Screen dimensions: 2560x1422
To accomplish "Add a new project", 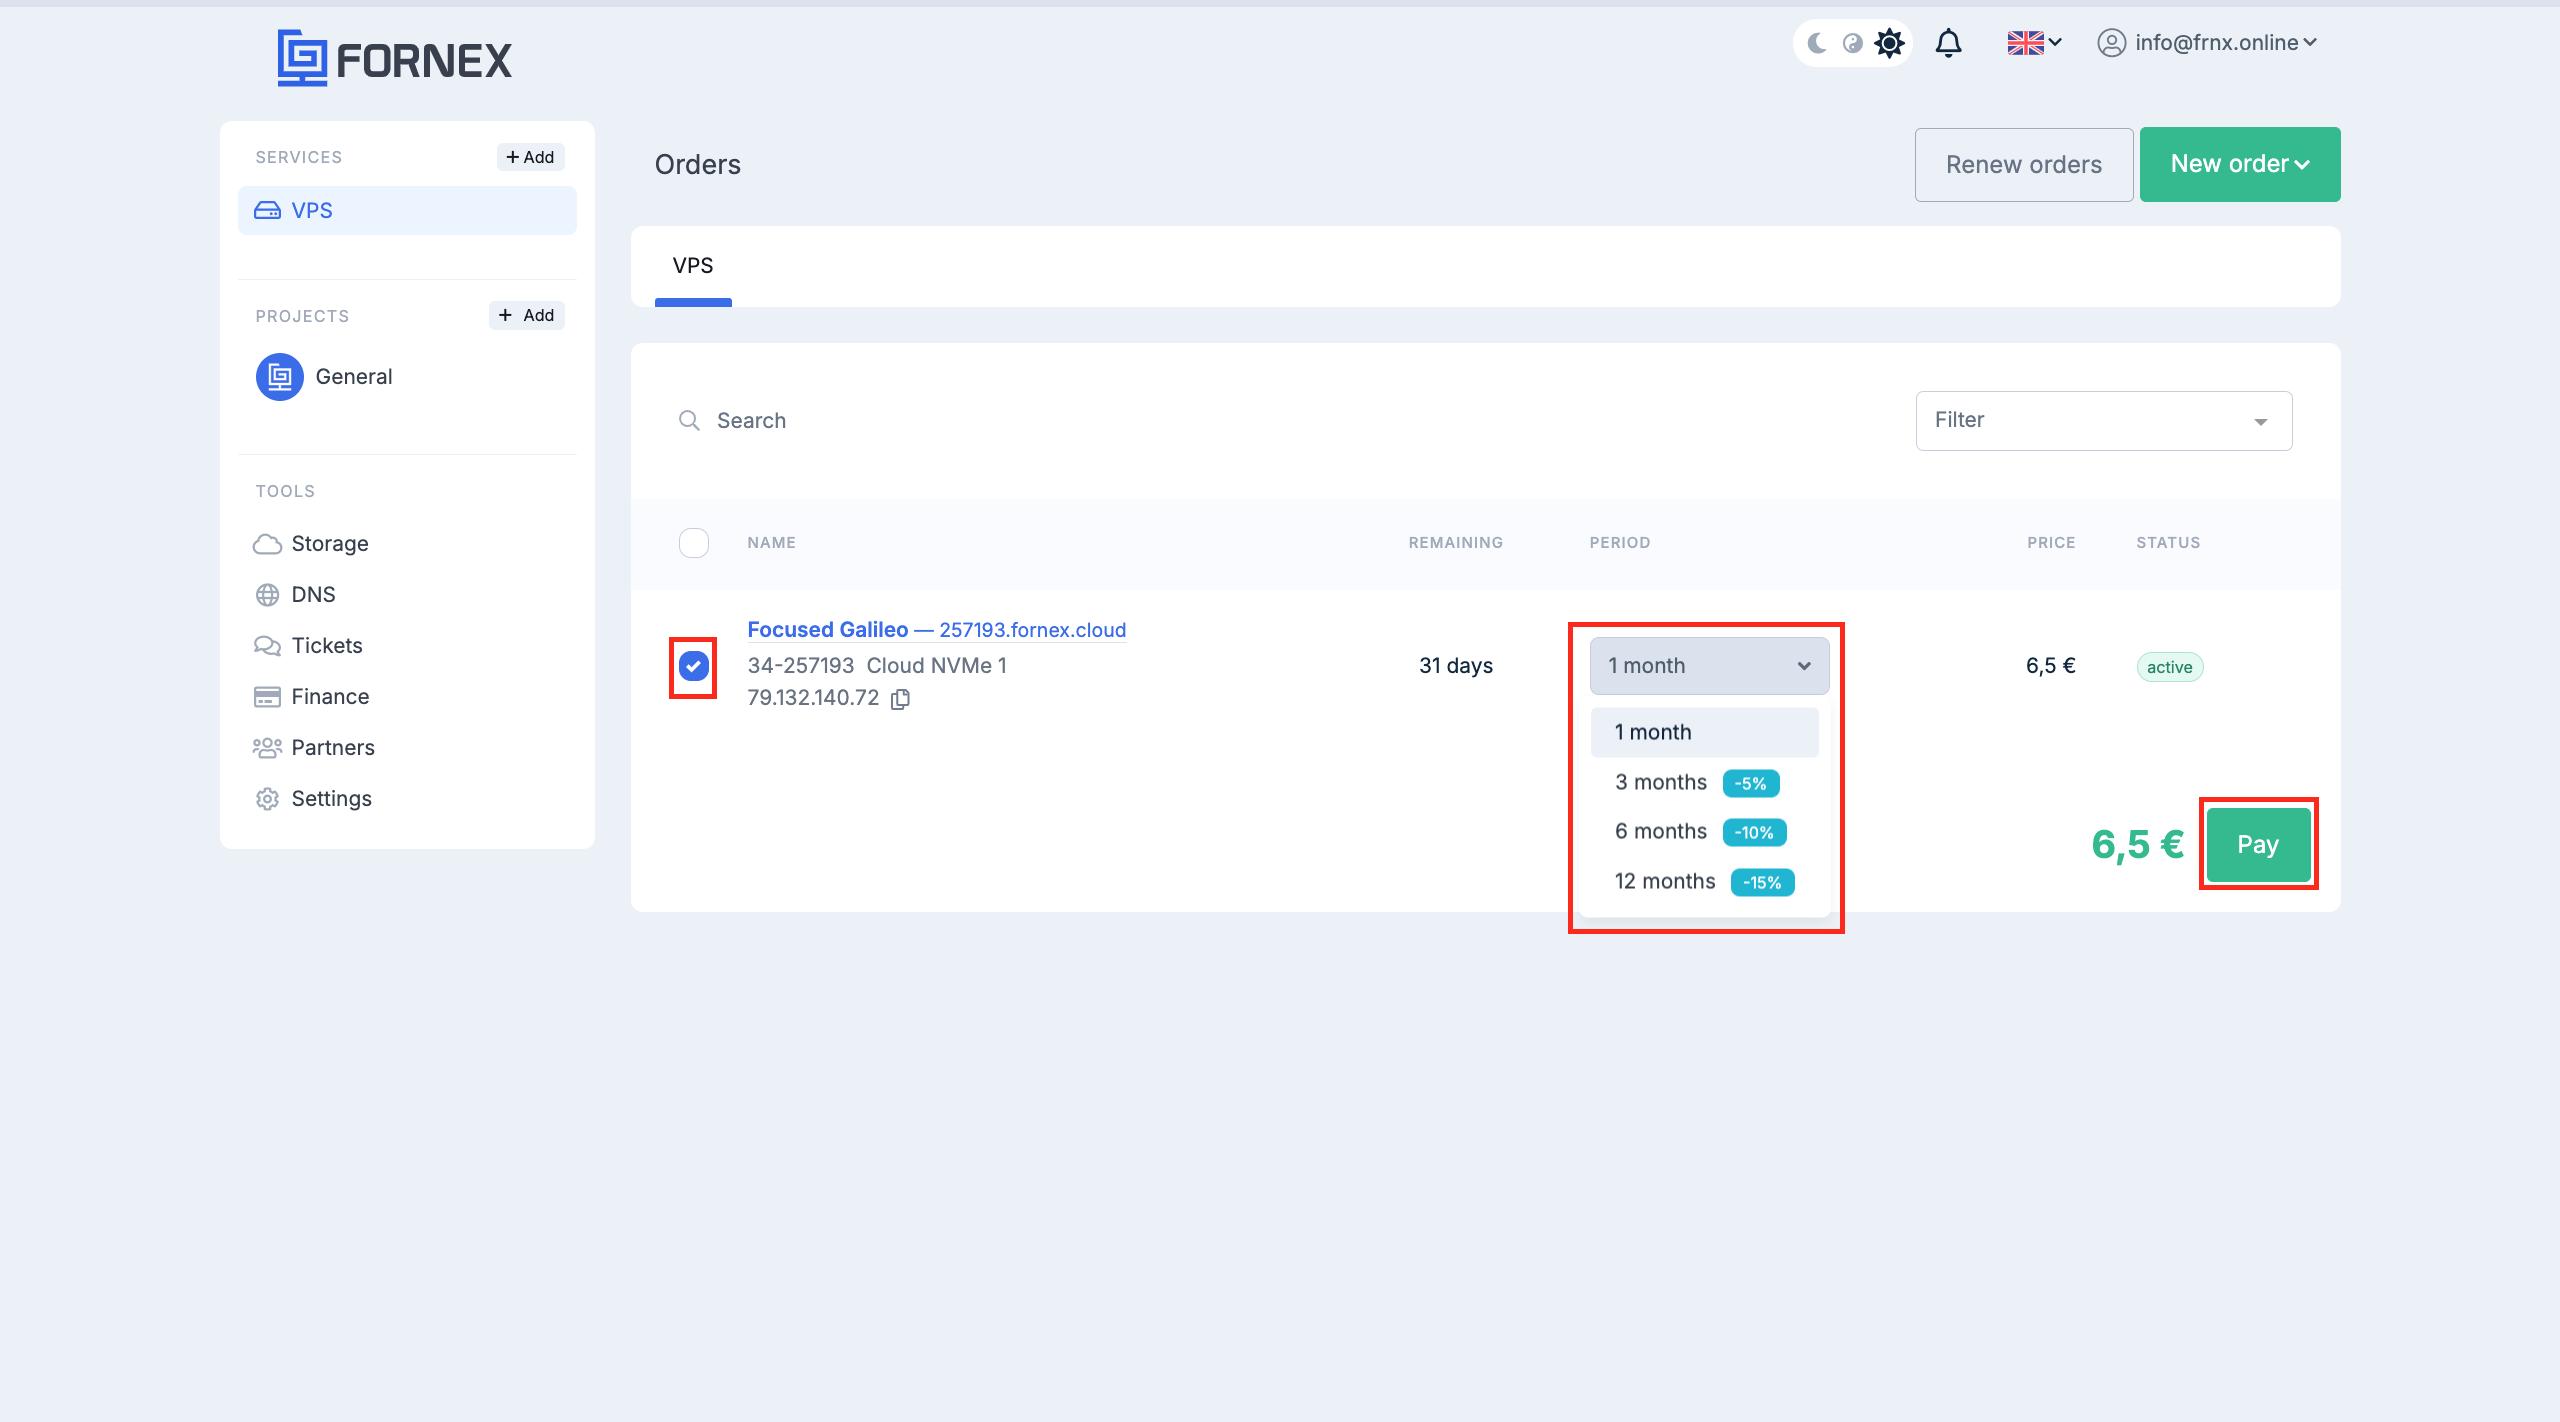I will (526, 315).
